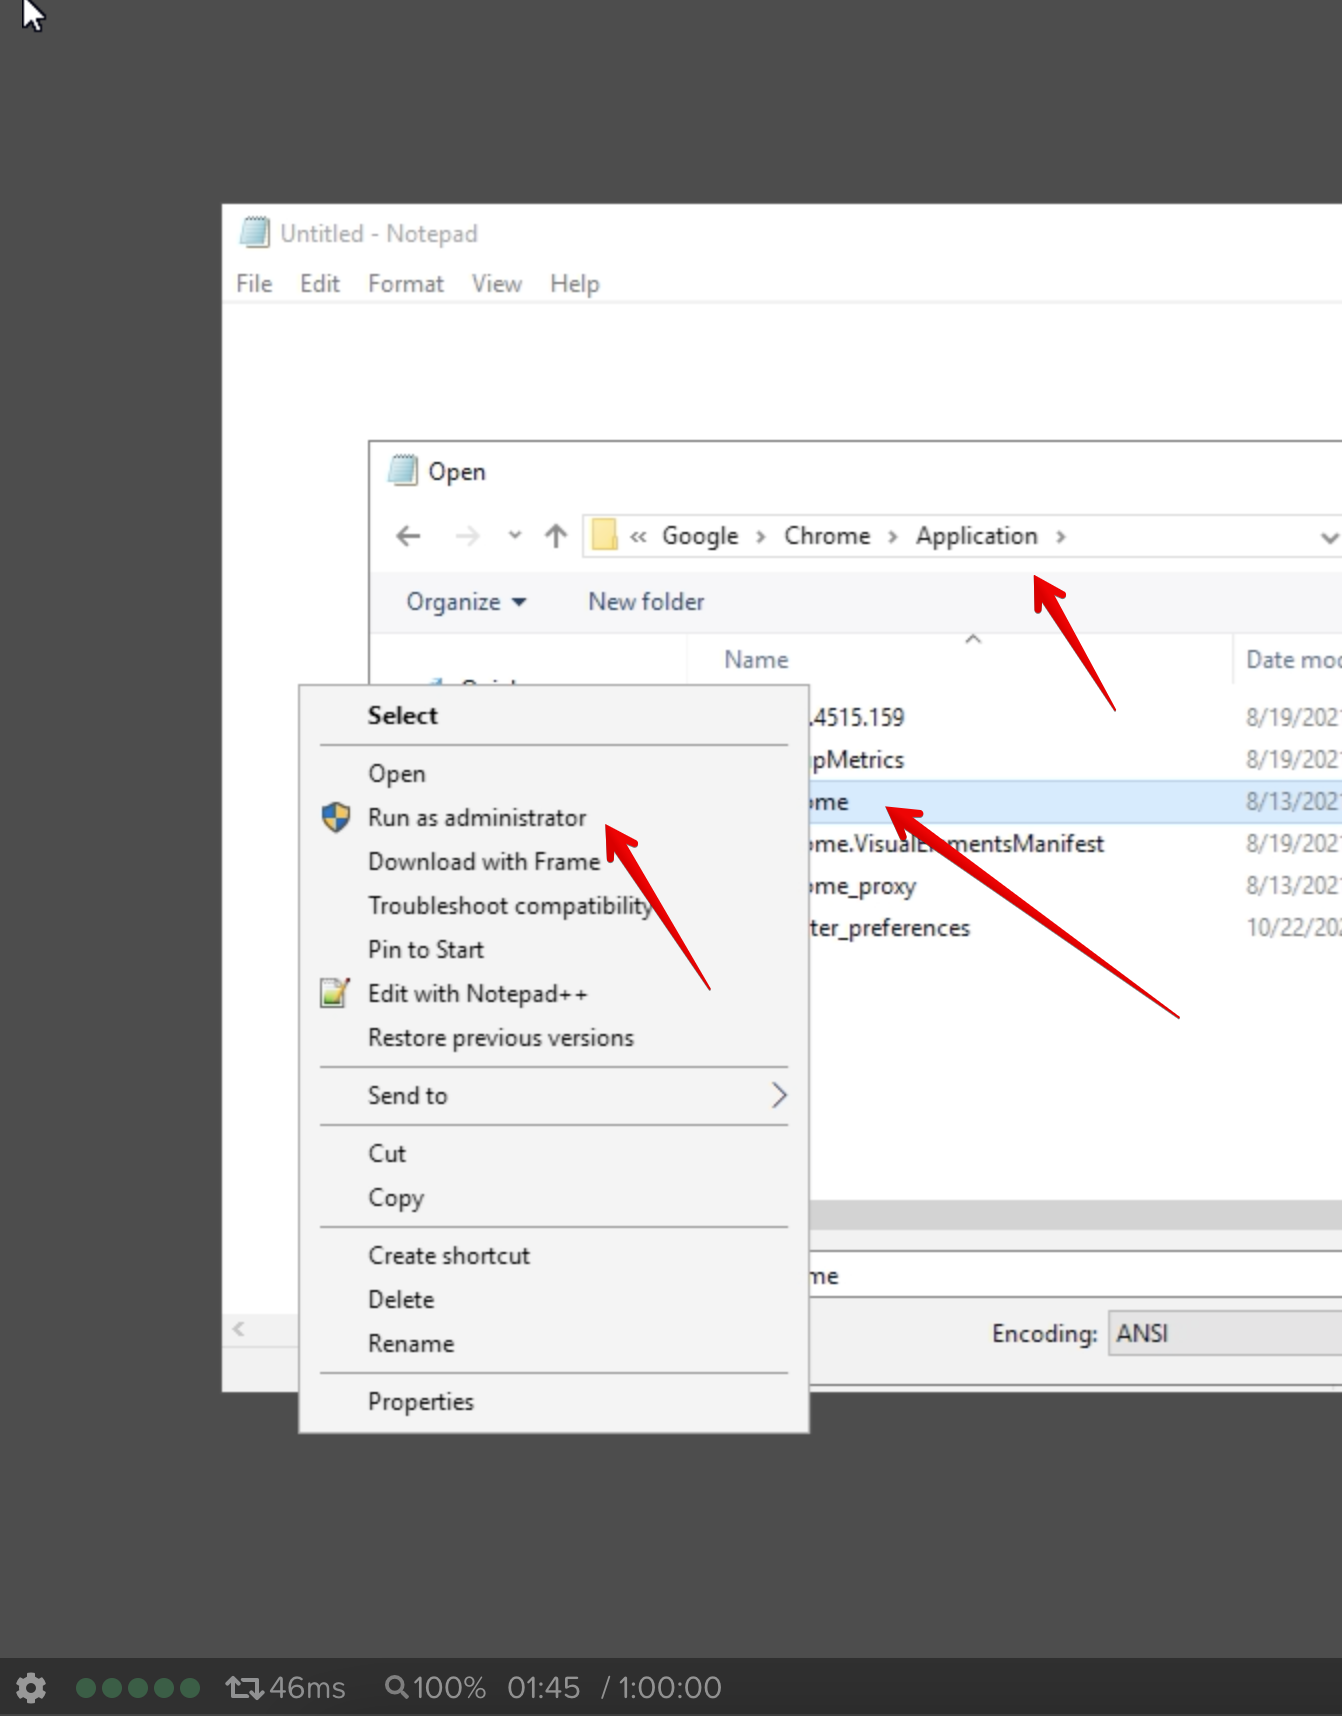
Task: Click the folder icon in address bar
Action: [604, 535]
